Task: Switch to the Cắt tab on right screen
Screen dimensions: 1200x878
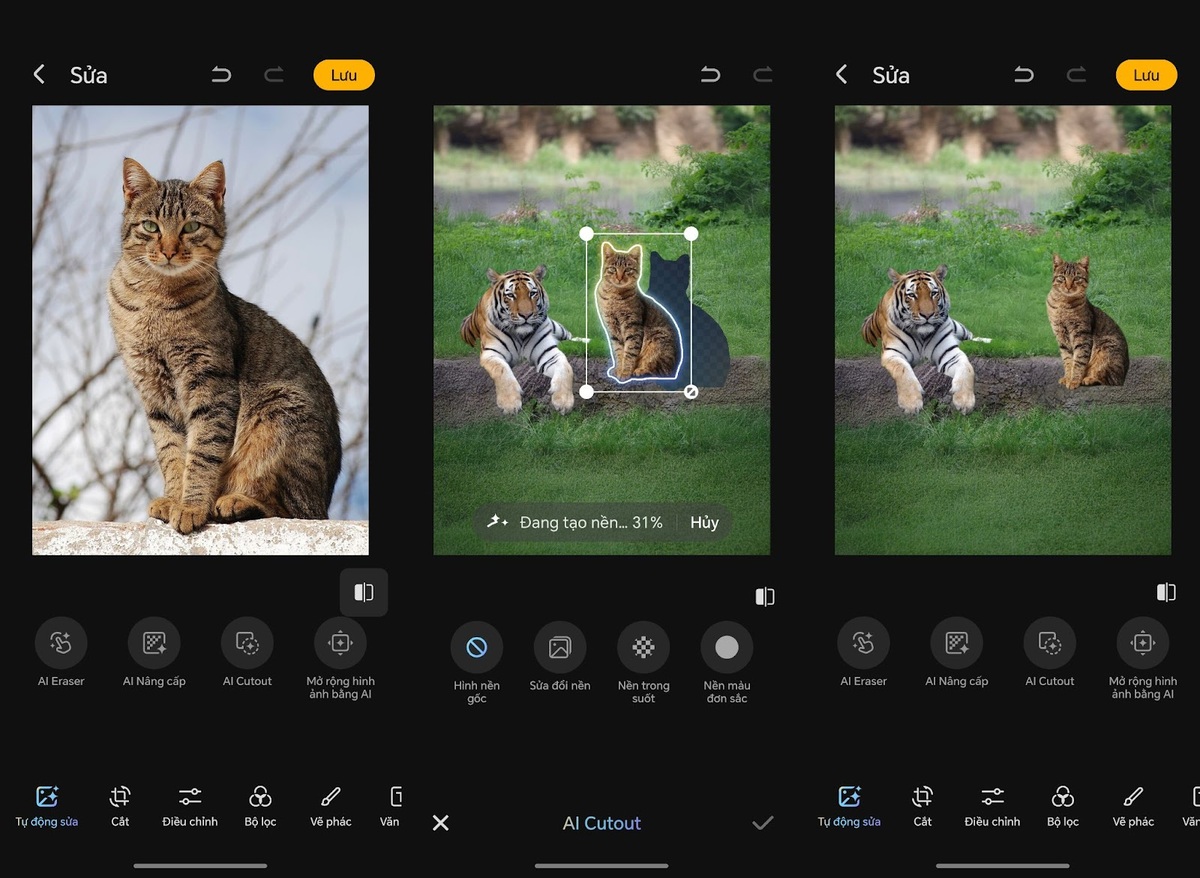Action: pyautogui.click(x=923, y=807)
